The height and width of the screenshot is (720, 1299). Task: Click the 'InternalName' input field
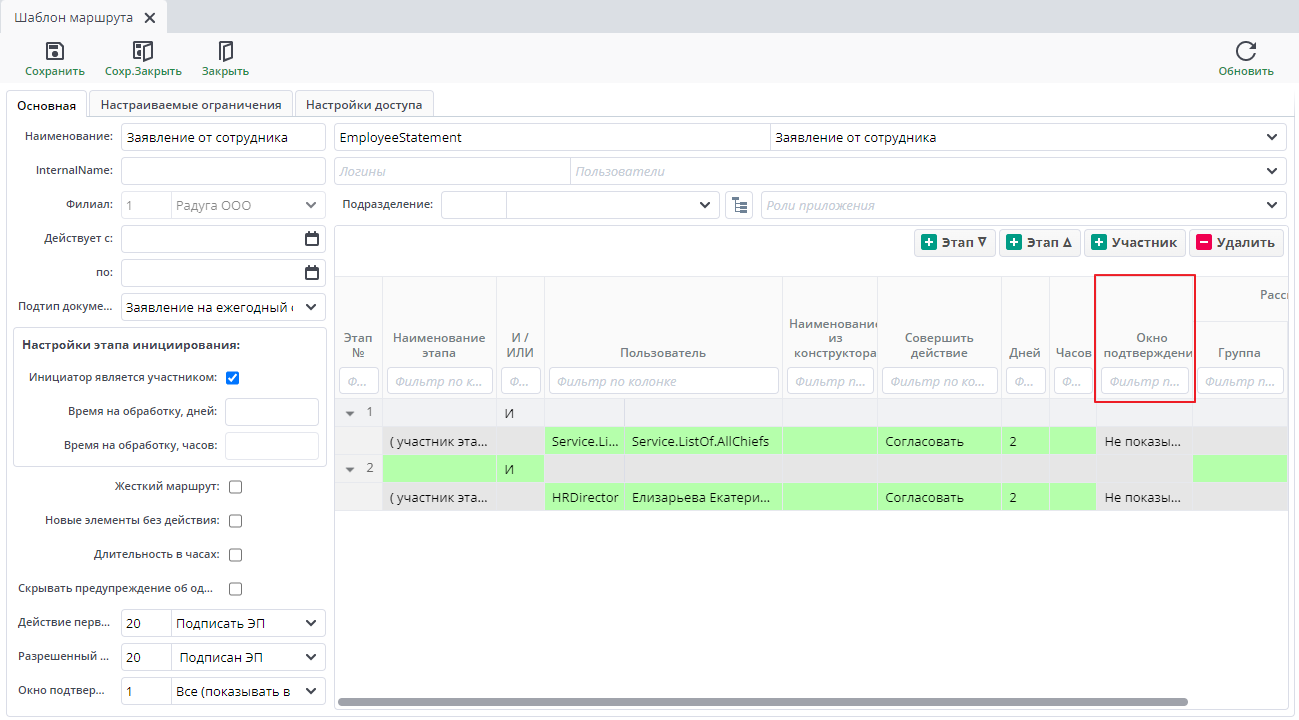click(x=223, y=171)
